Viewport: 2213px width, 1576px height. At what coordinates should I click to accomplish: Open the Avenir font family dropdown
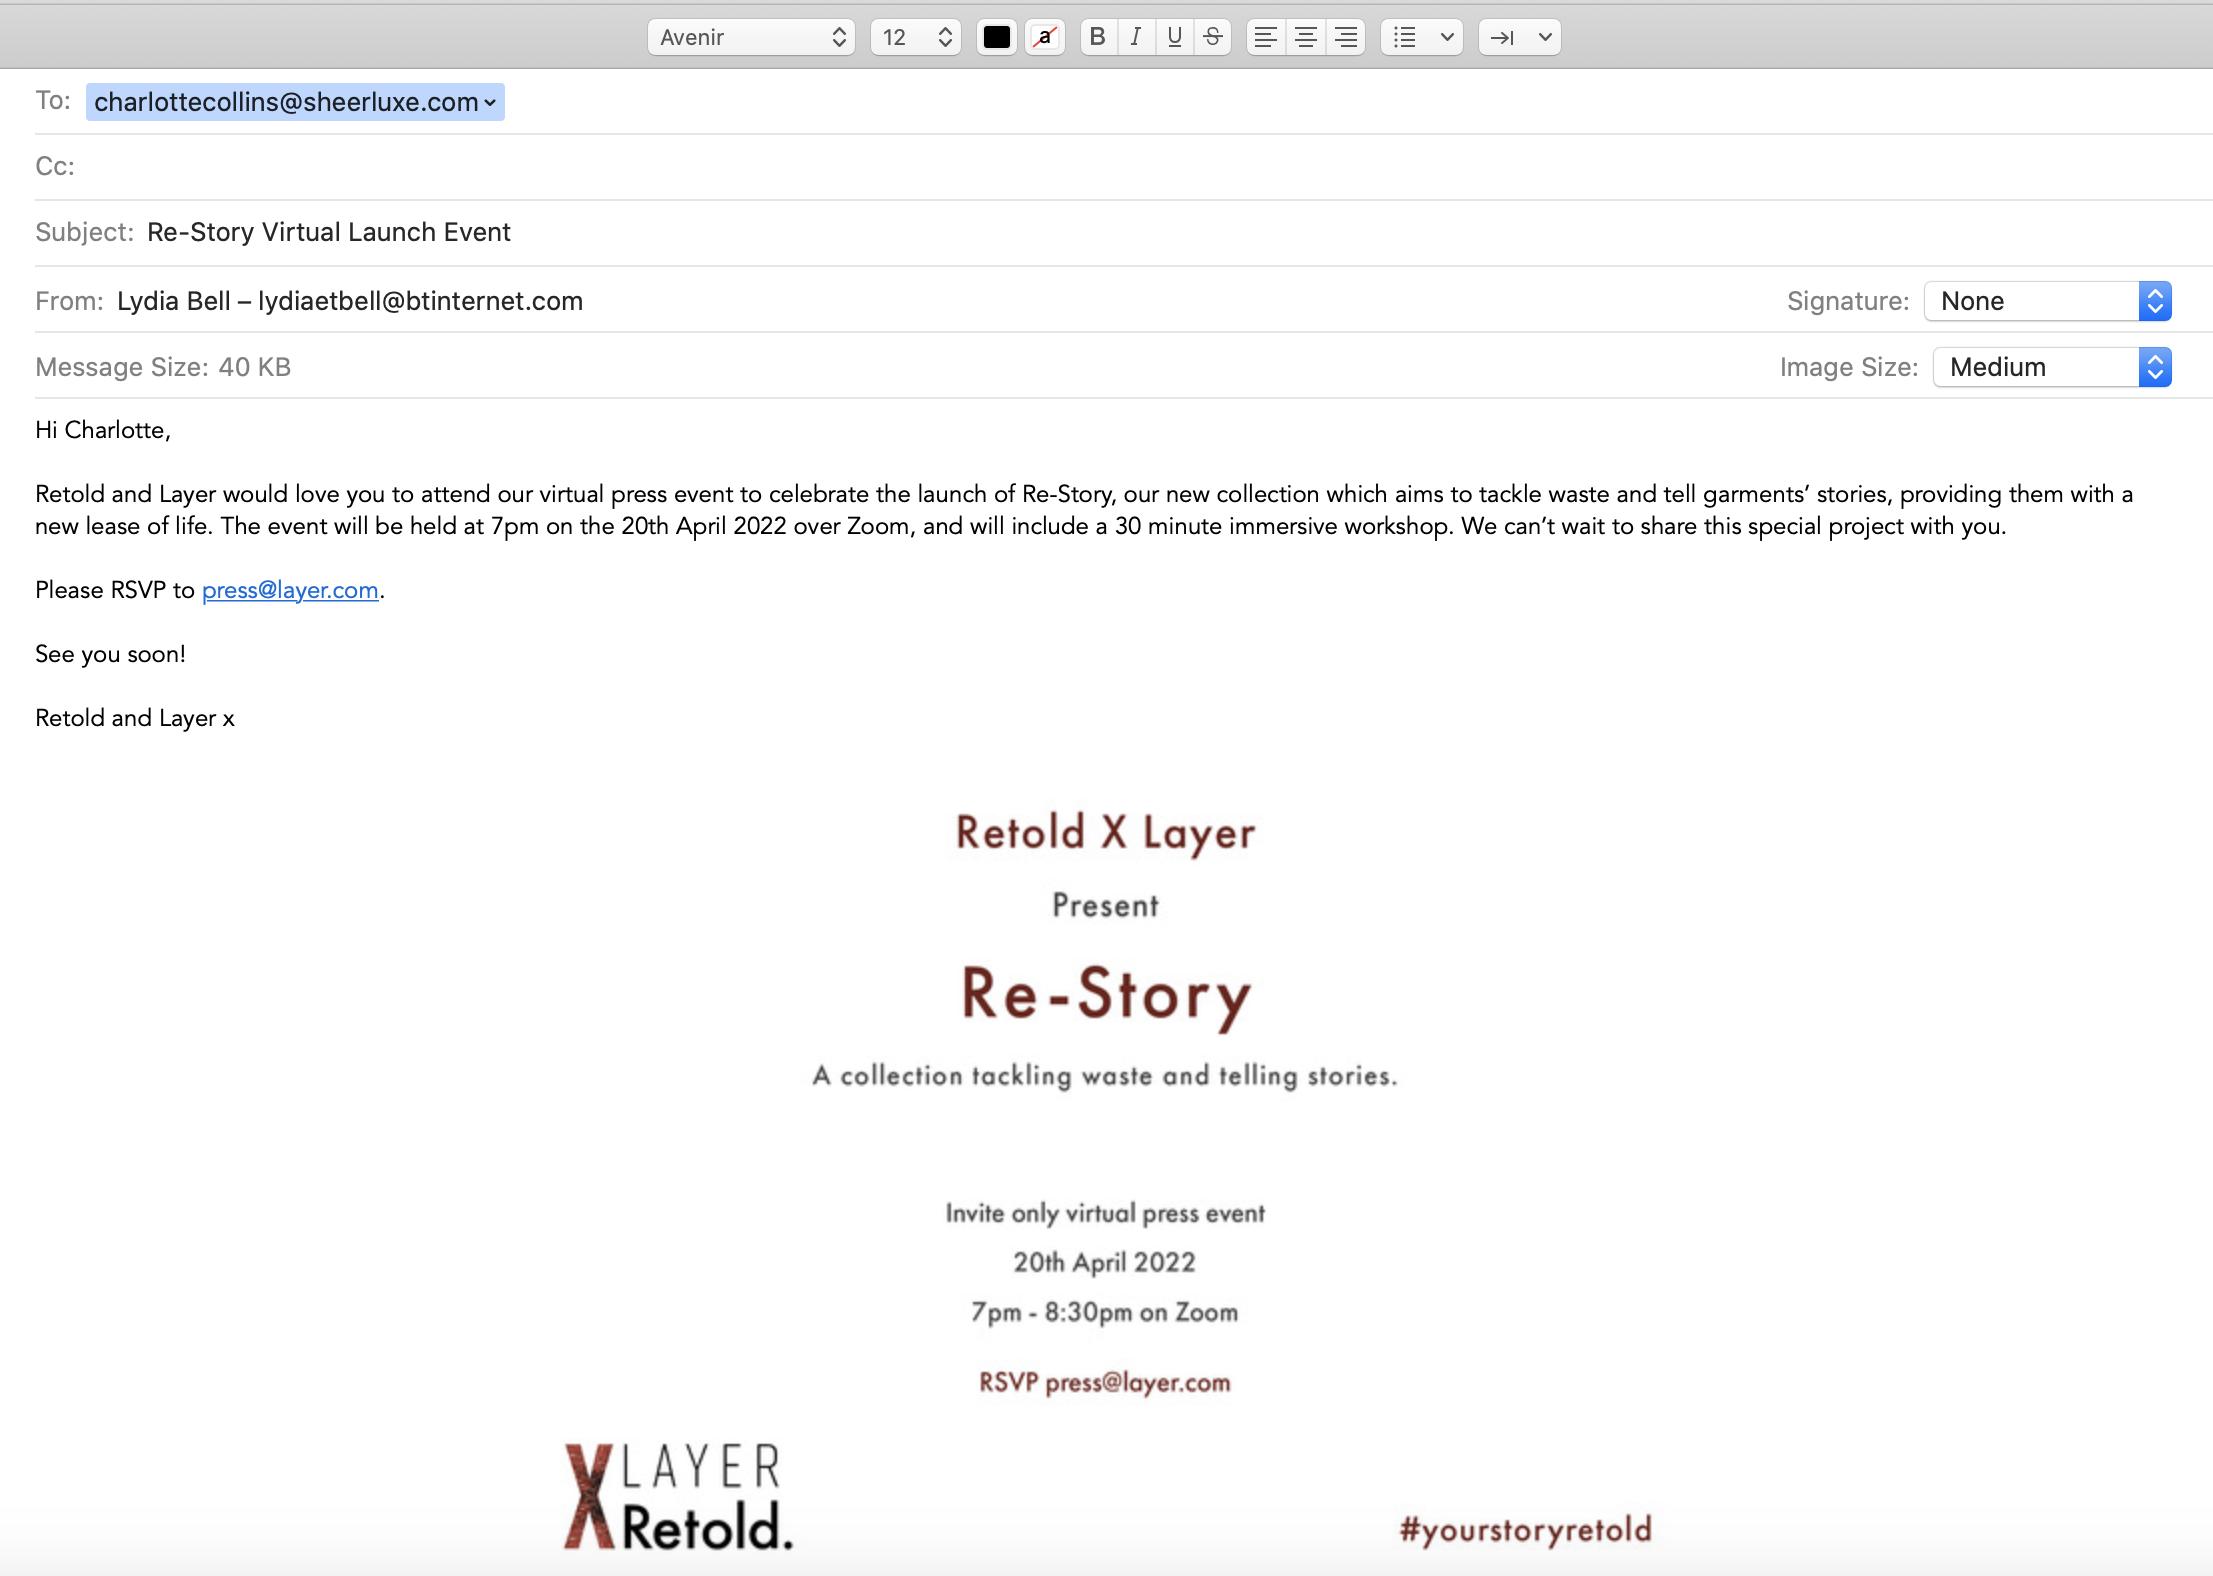point(751,37)
